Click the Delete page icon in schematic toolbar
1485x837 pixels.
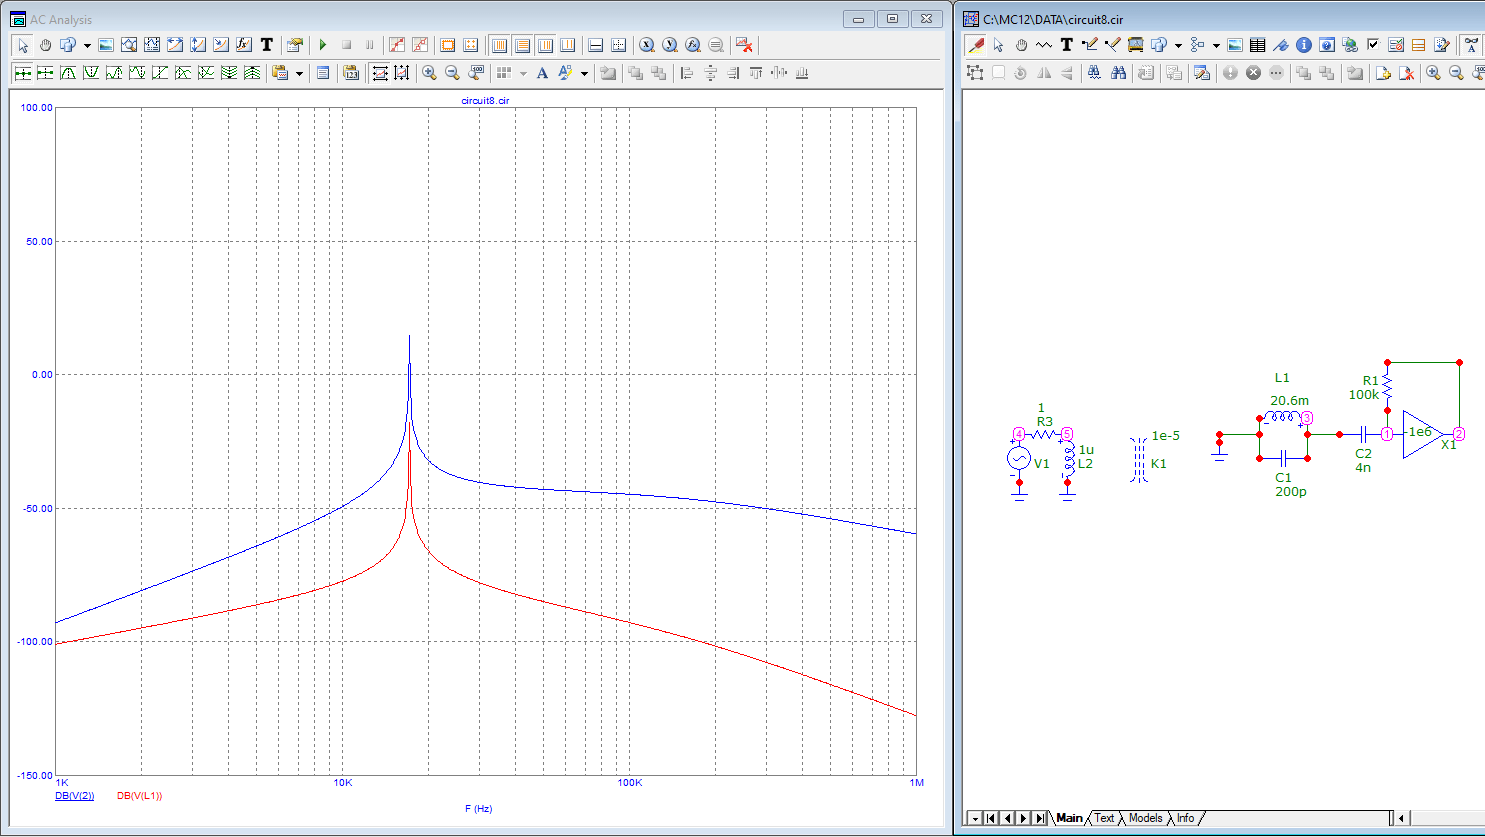click(x=1406, y=73)
